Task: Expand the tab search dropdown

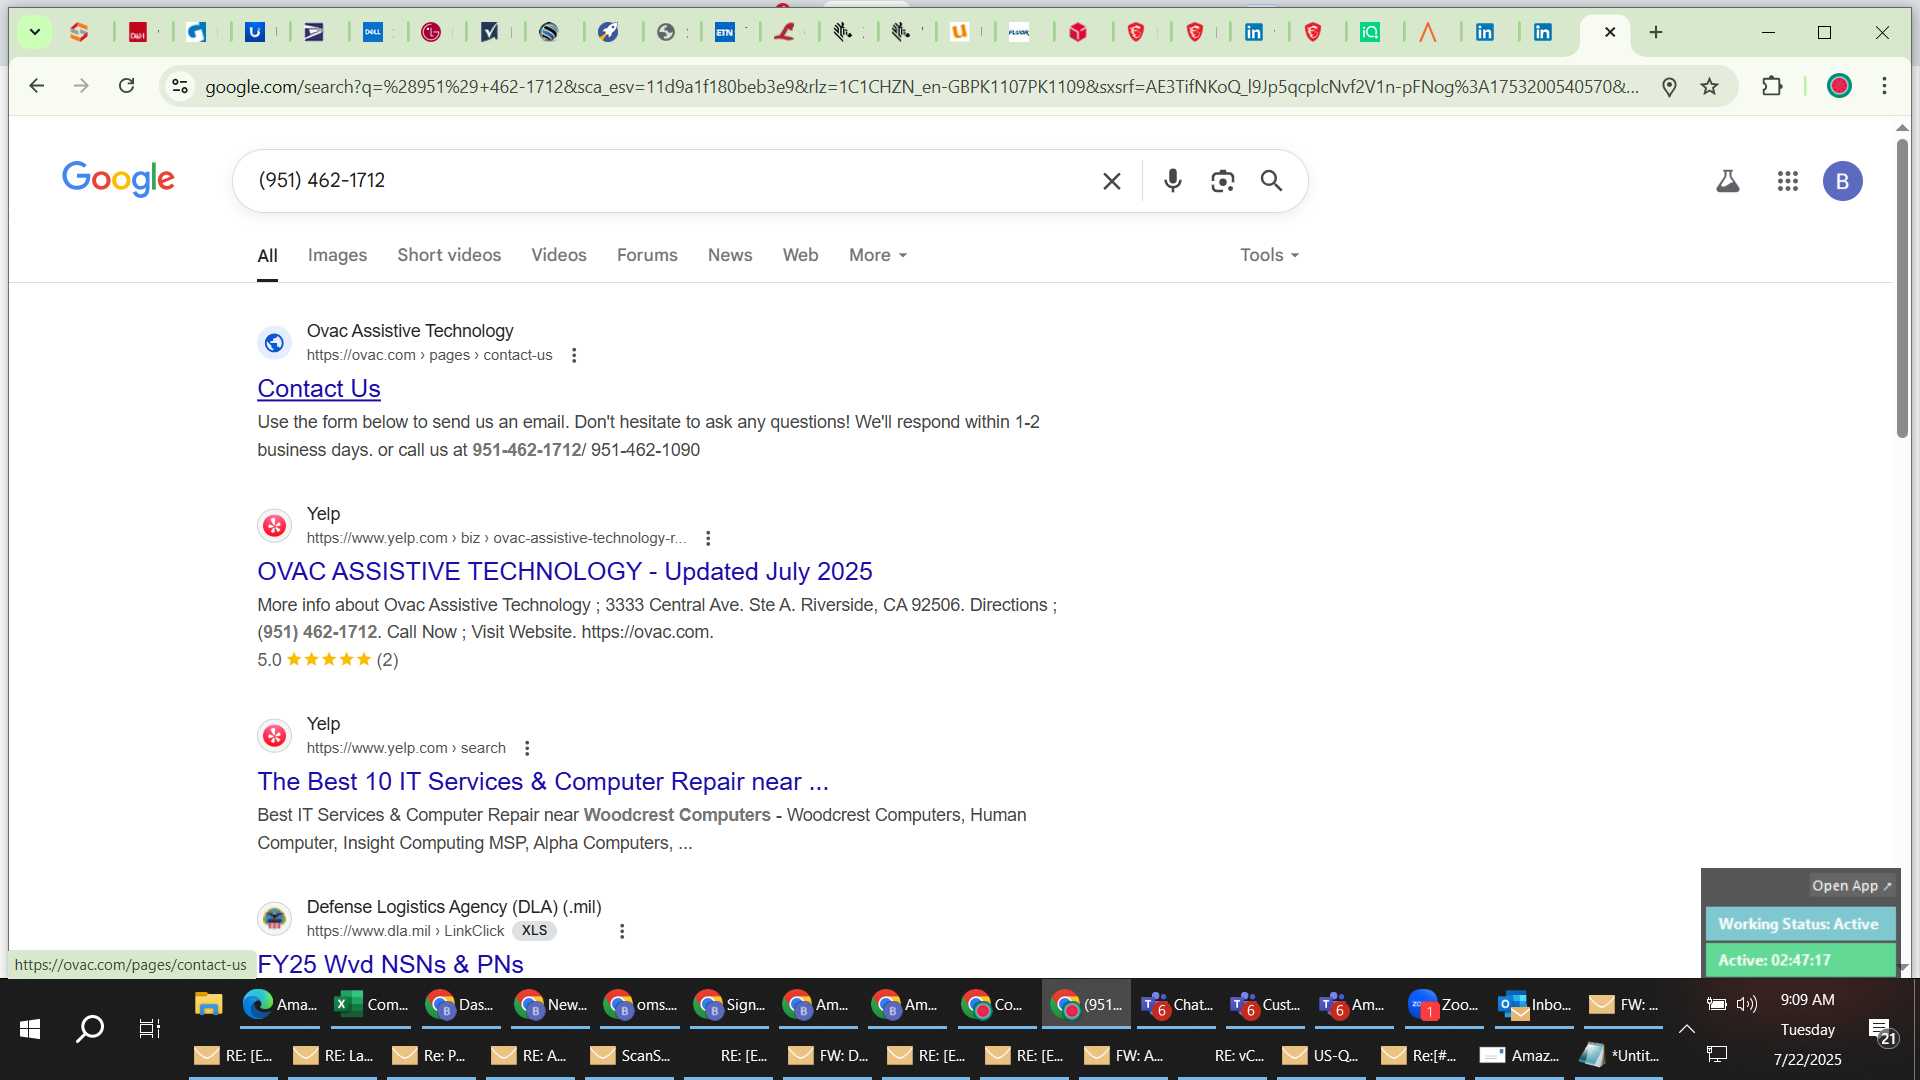Action: click(x=34, y=32)
